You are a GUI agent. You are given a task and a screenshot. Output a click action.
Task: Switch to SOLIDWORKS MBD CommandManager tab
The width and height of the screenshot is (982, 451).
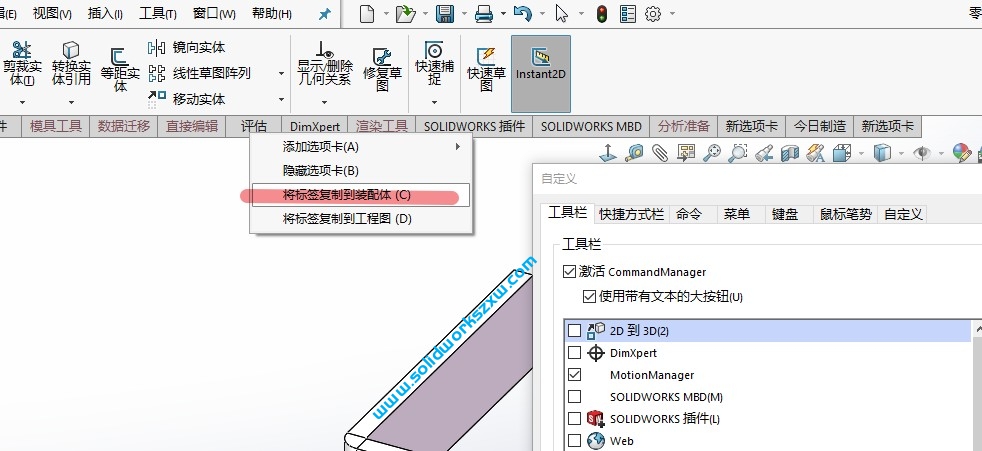pyautogui.click(x=591, y=126)
